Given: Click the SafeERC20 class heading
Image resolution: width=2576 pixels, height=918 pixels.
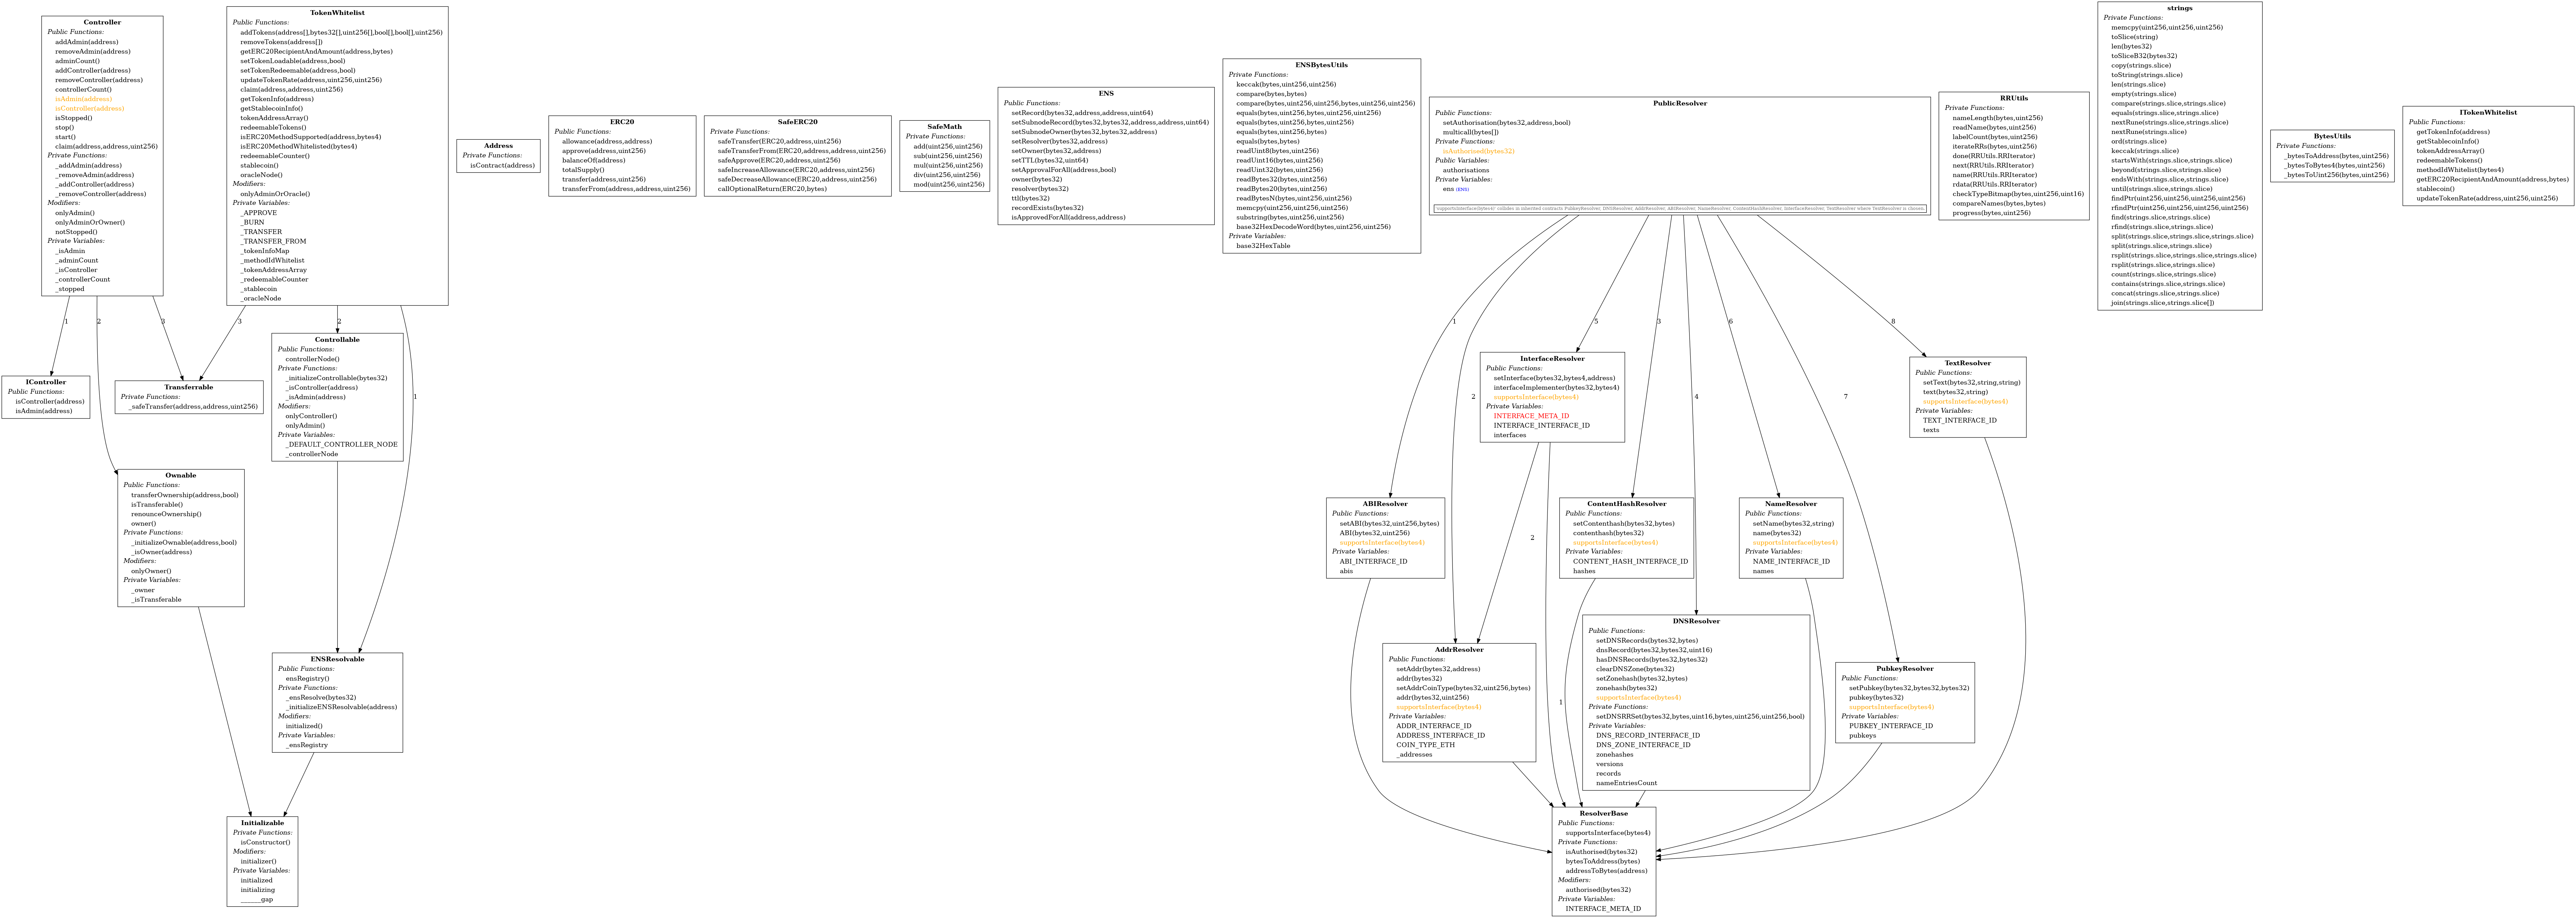Looking at the screenshot, I should tap(797, 122).
